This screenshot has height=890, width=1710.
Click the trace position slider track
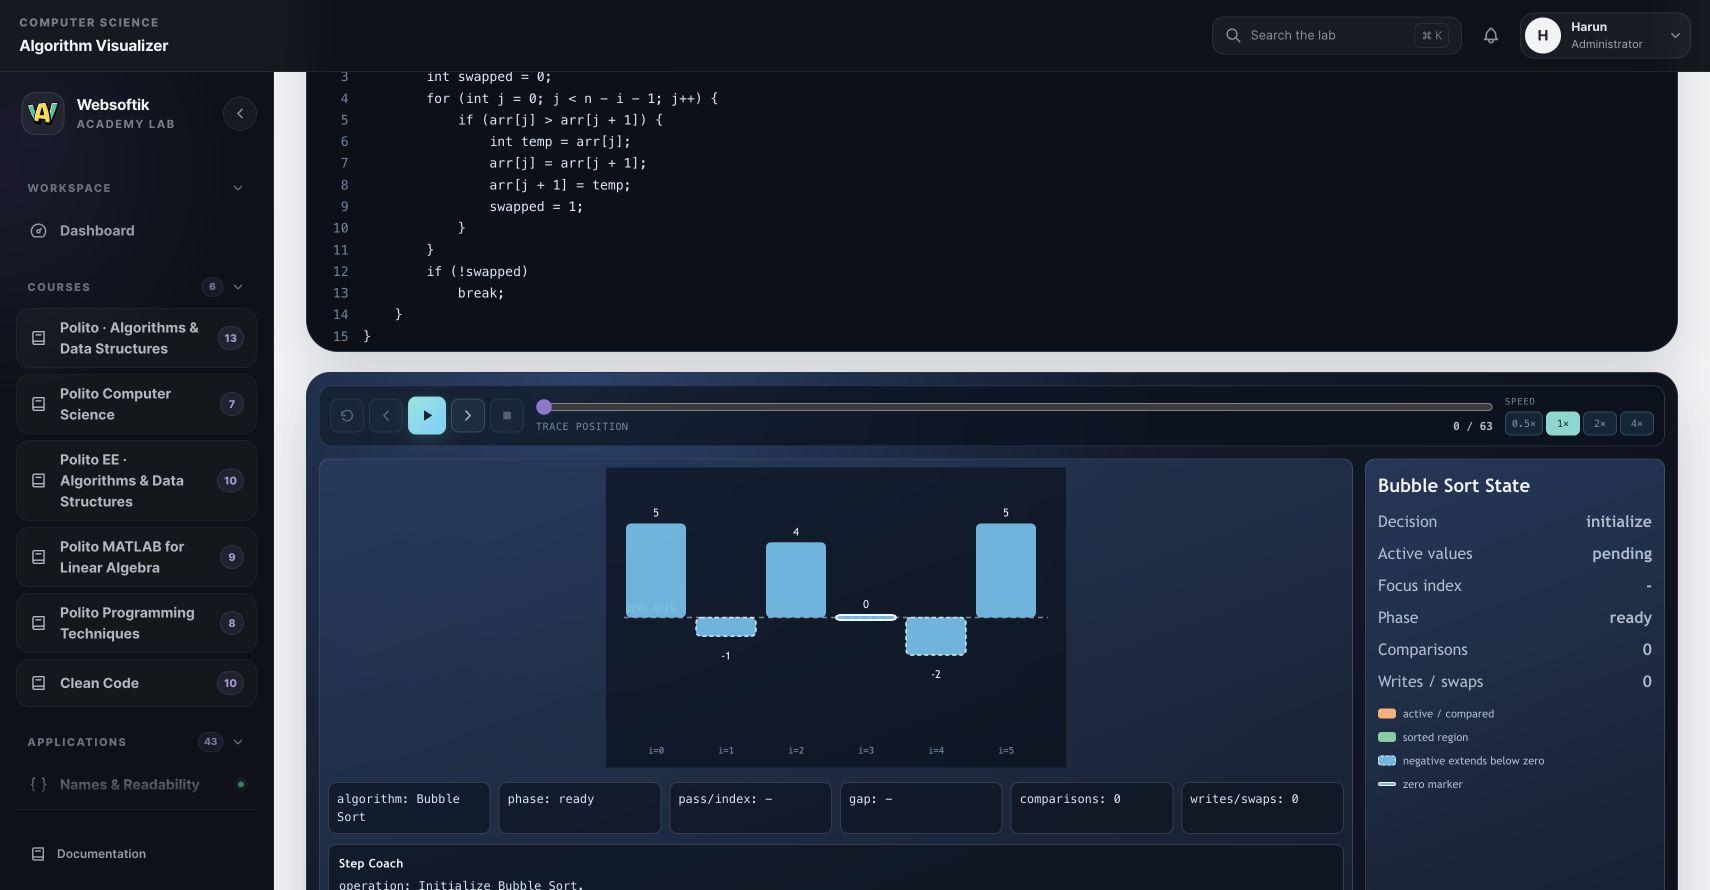[1014, 407]
